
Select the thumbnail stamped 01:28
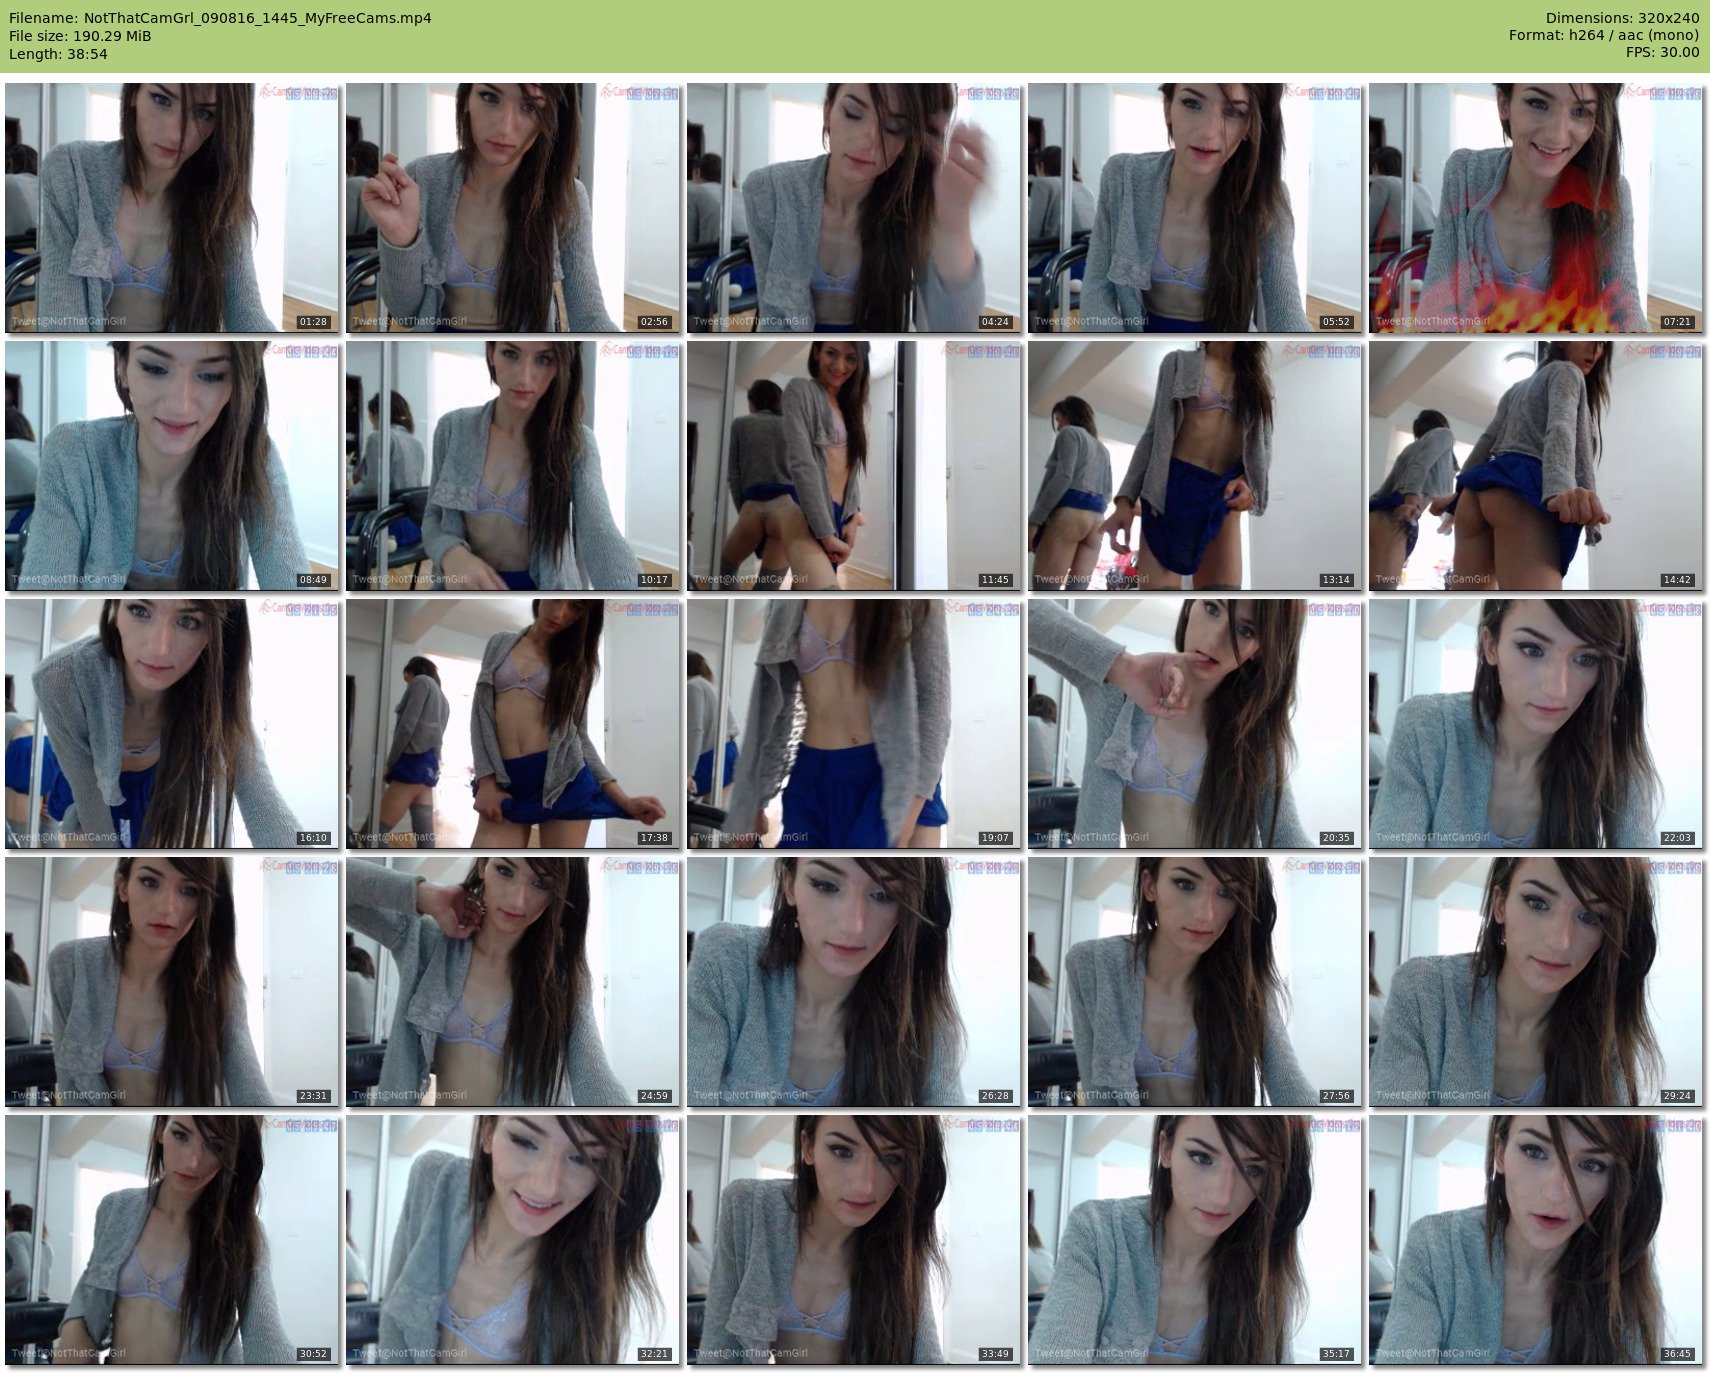click(172, 208)
